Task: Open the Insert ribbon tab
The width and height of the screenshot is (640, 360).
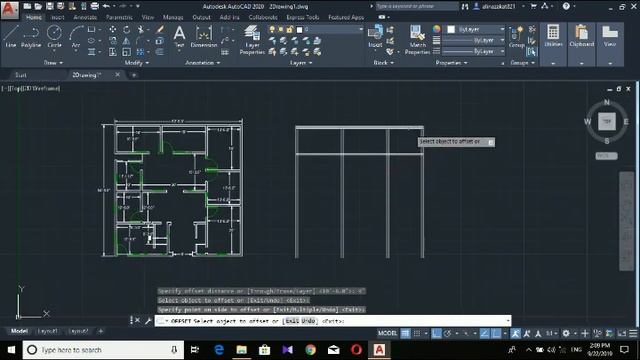Action: click(x=57, y=17)
